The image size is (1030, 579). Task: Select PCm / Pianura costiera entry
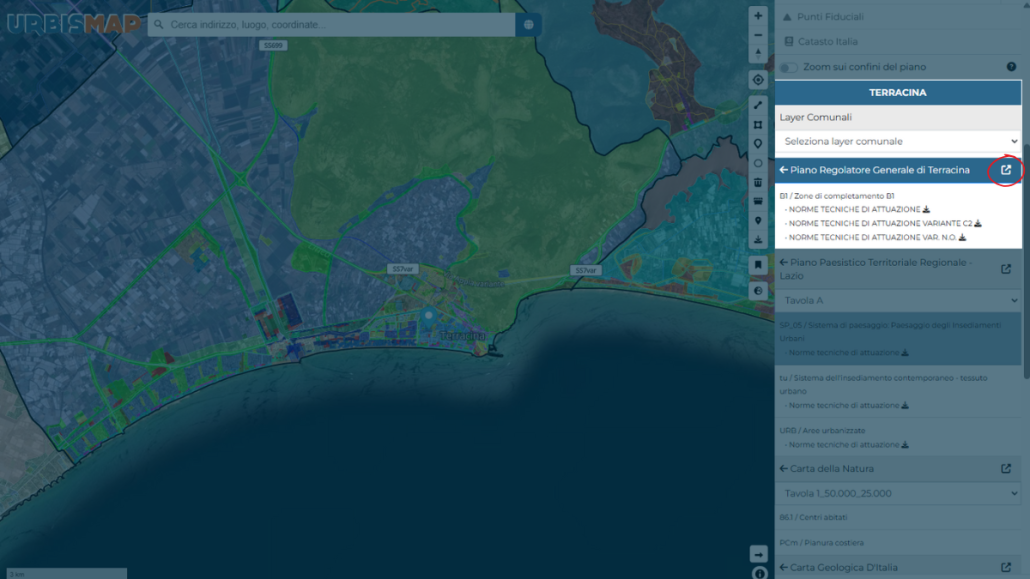coord(821,543)
